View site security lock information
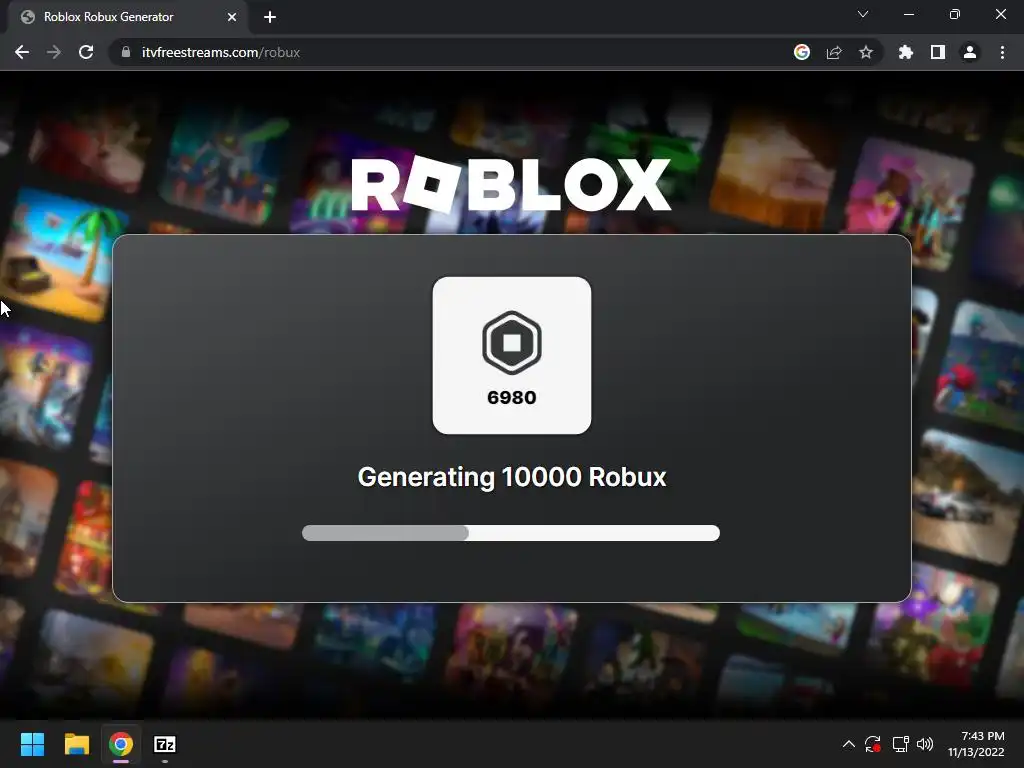This screenshot has height=768, width=1024. (126, 52)
